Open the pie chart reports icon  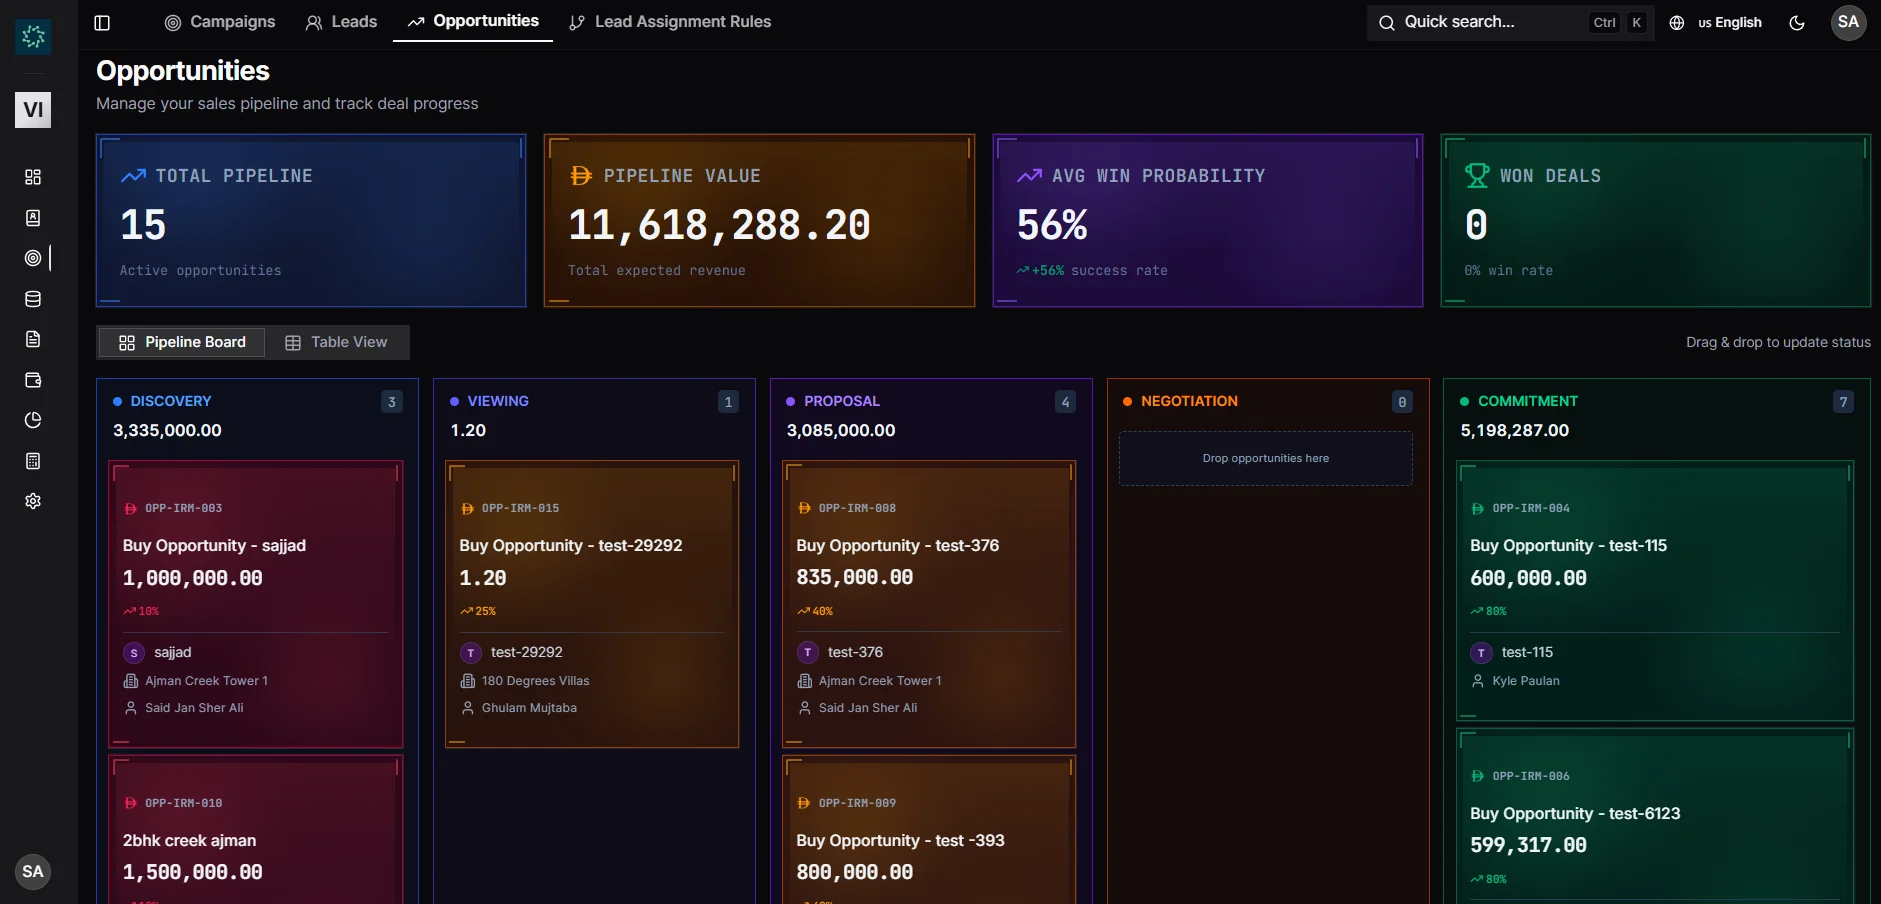coord(33,420)
